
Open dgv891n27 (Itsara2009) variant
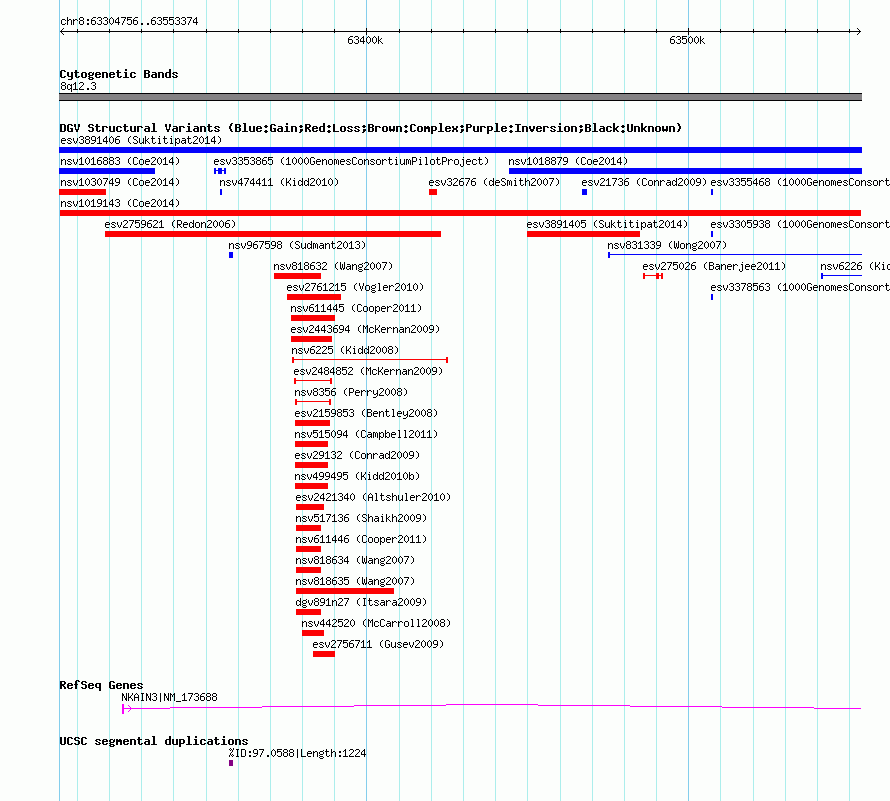(361, 602)
